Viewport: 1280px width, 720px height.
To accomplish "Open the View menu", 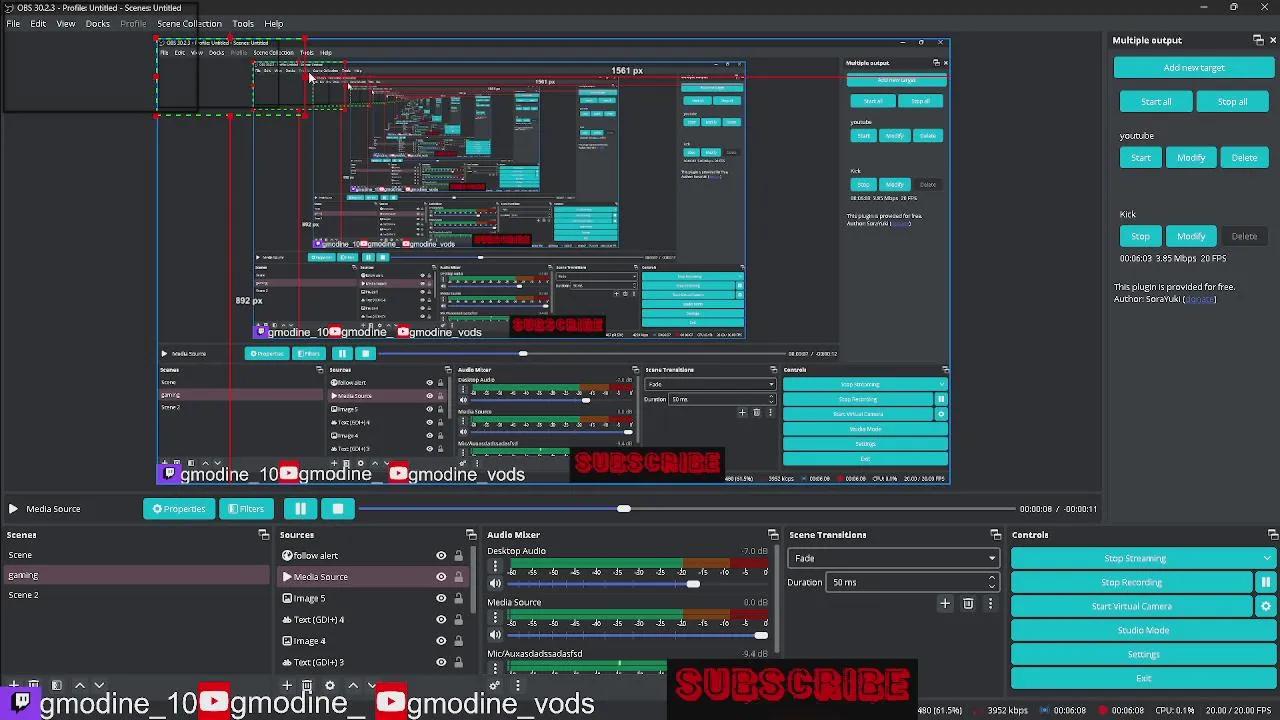I will 66,23.
